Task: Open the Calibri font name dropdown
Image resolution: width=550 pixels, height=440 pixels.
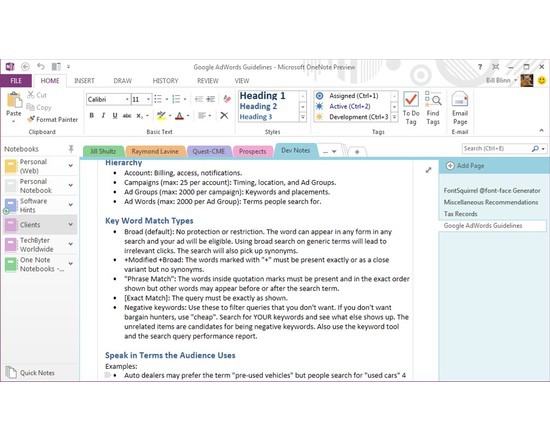Action: [x=127, y=100]
